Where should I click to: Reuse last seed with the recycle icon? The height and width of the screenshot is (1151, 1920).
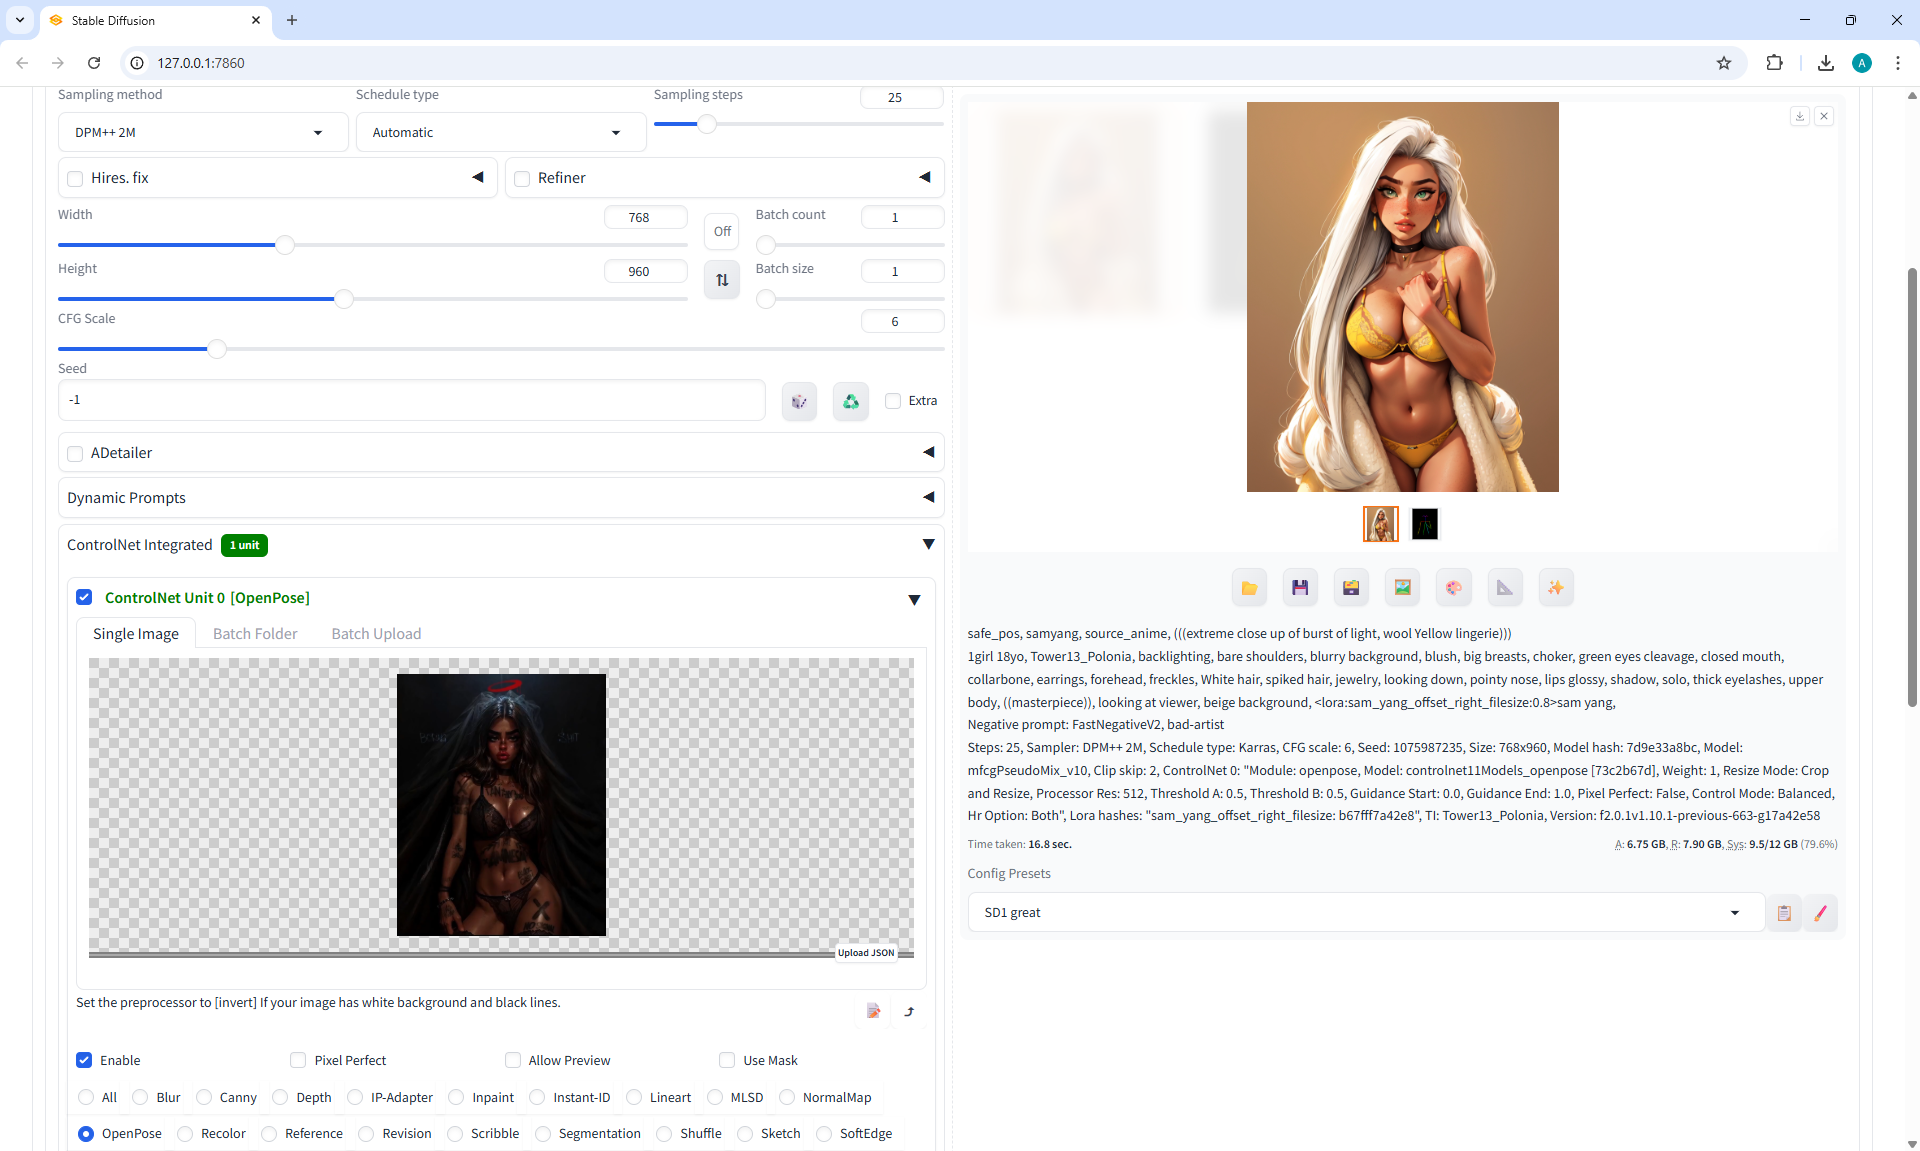[850, 401]
